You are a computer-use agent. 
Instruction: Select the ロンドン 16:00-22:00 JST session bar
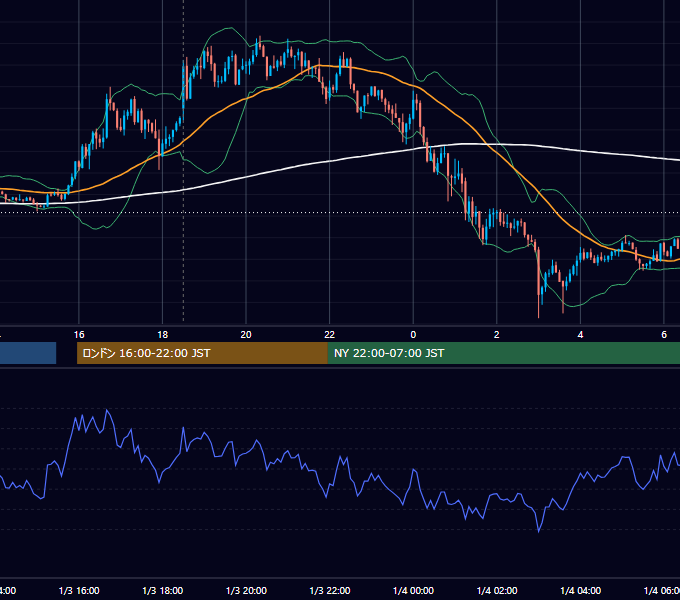pos(202,353)
